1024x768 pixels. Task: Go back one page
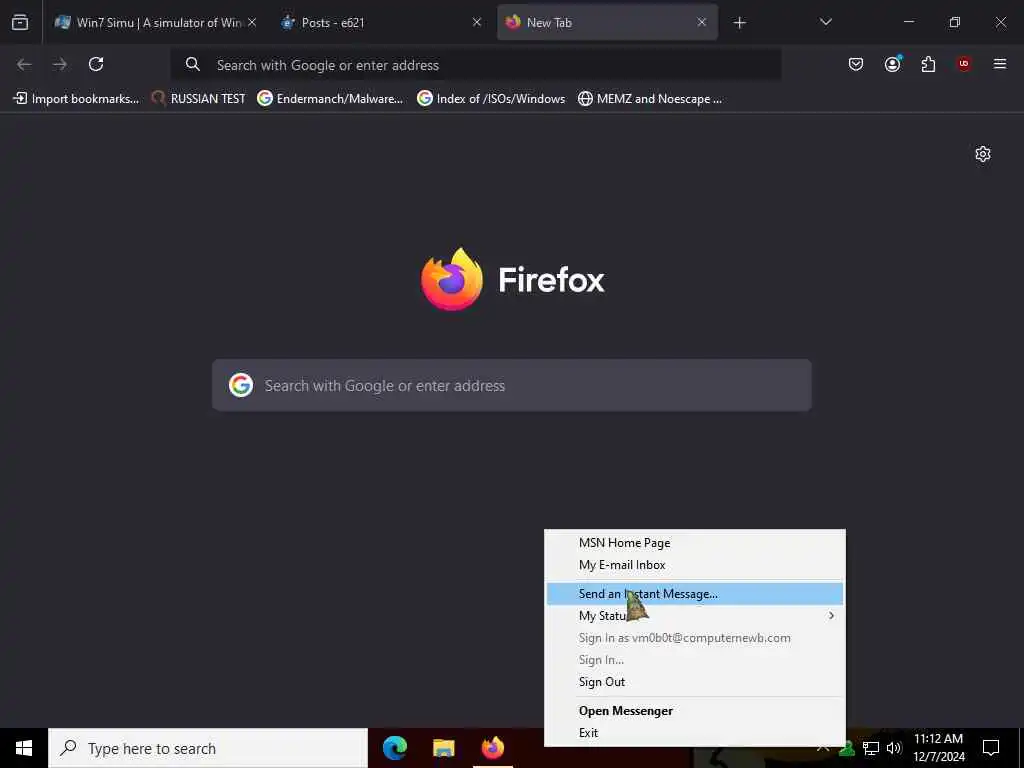24,64
